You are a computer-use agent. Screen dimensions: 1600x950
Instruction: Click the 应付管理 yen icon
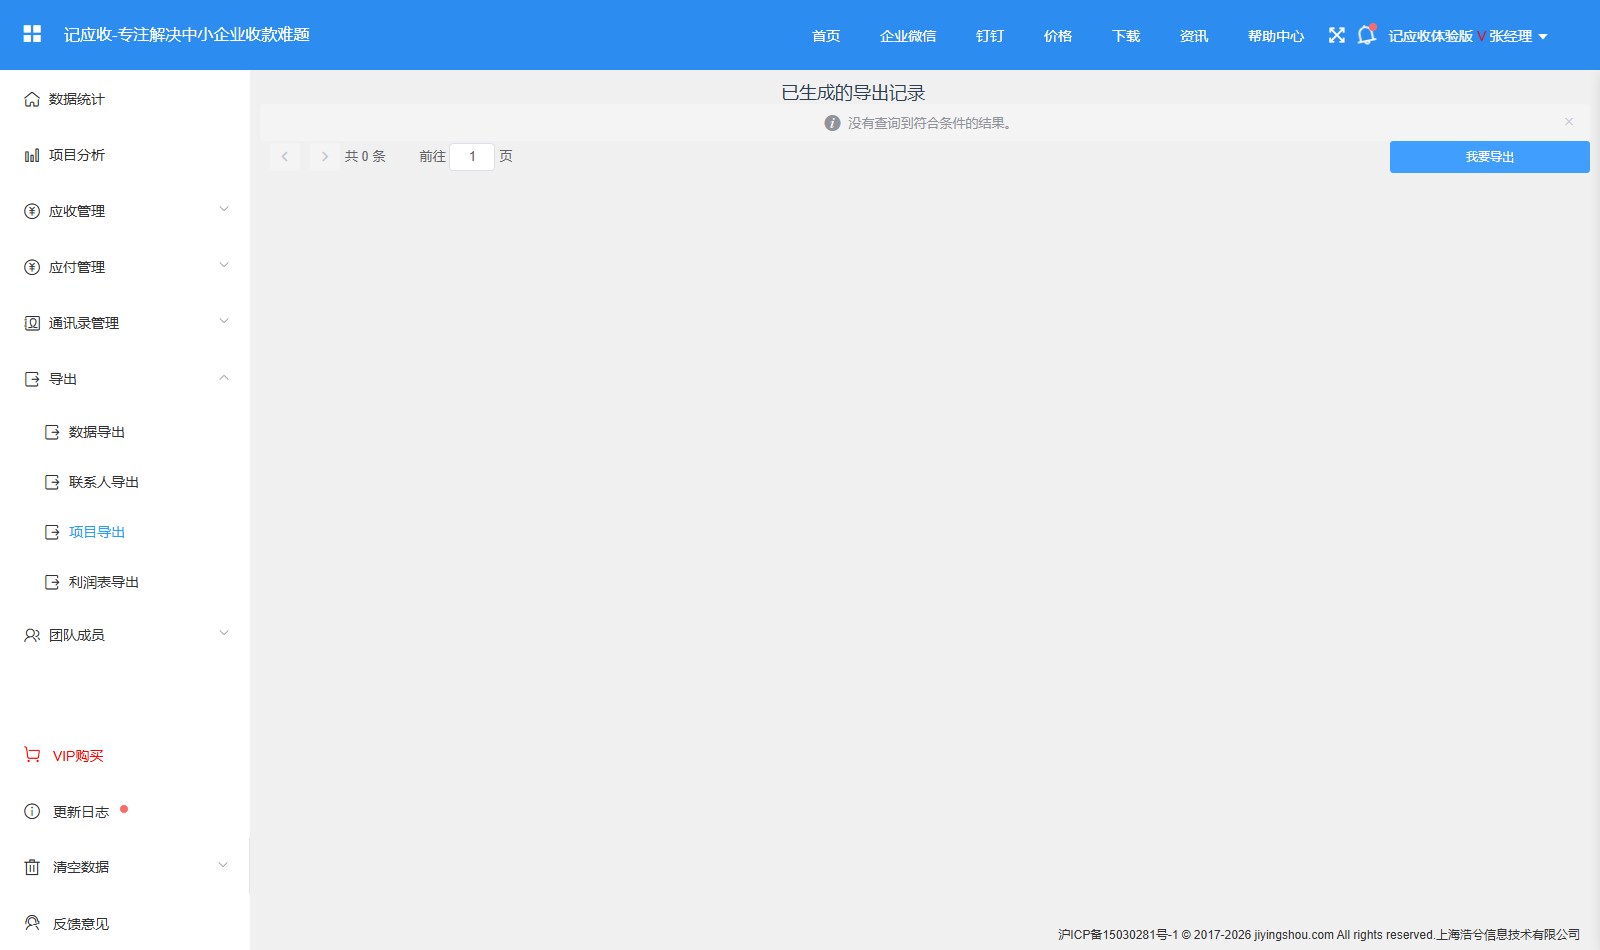[32, 267]
